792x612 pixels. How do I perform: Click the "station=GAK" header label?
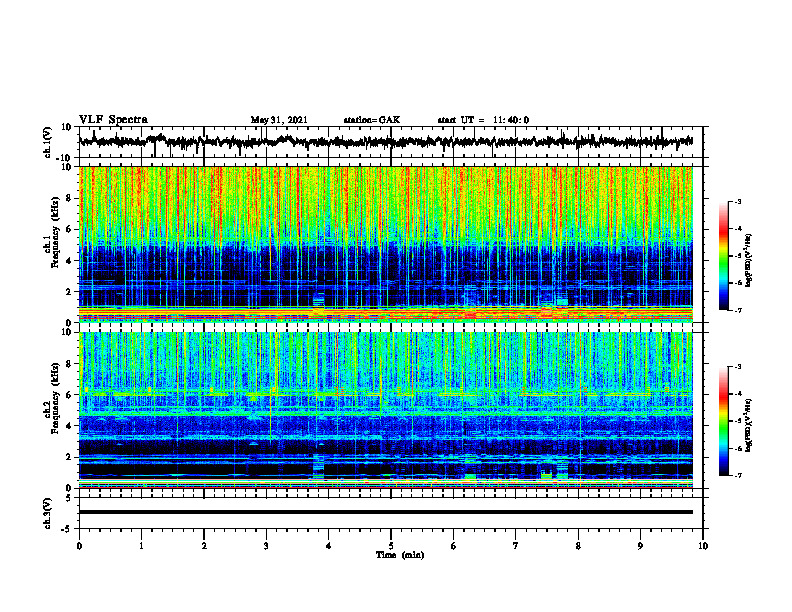[x=372, y=120]
